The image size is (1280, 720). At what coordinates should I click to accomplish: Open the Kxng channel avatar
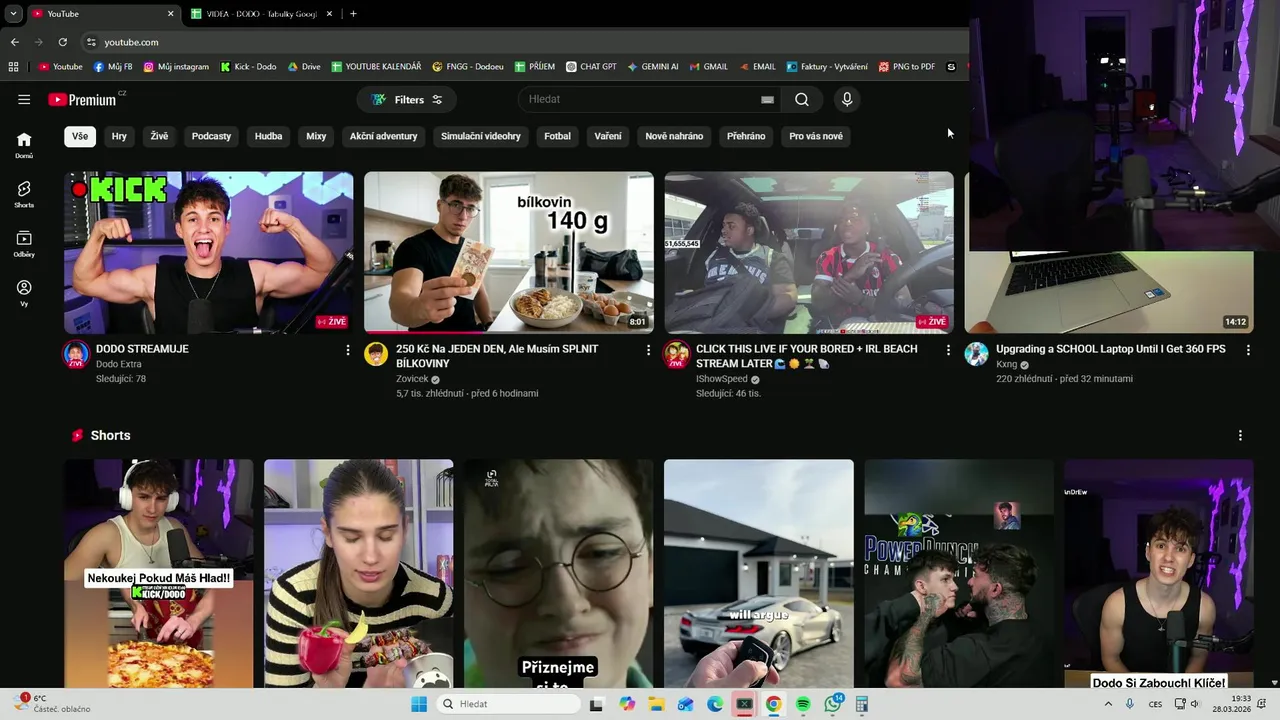coord(976,354)
